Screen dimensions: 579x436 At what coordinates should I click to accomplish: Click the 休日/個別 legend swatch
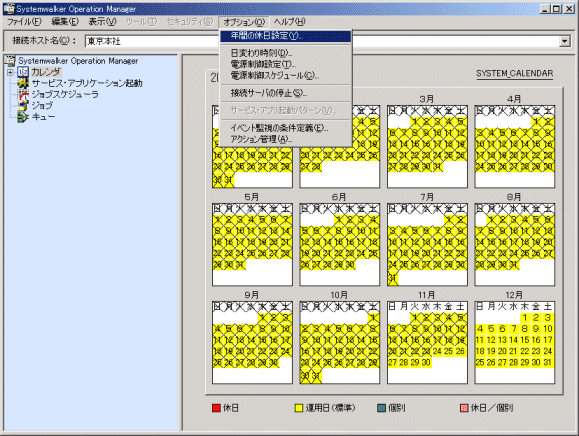pos(464,408)
